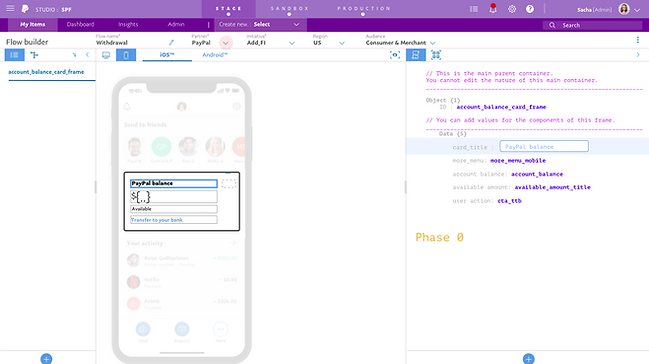Screen dimensions: 649x364
Task: Click the card_title input field
Action: point(544,146)
